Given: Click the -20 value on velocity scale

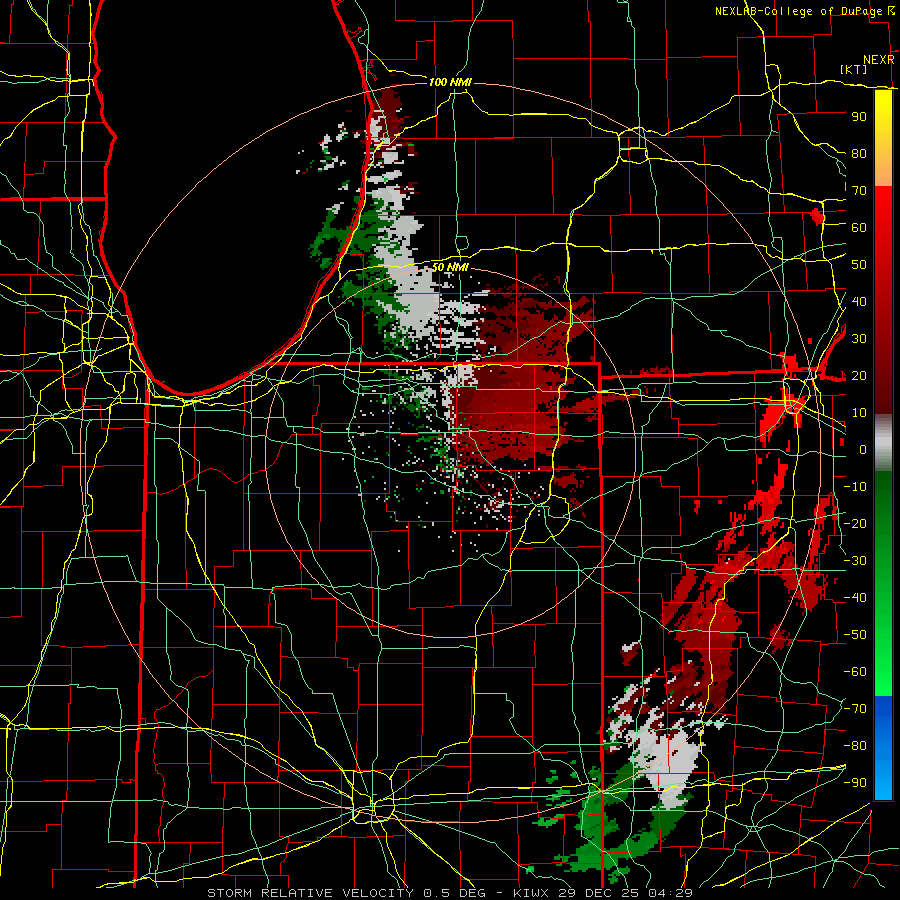Looking at the screenshot, I should 855,523.
